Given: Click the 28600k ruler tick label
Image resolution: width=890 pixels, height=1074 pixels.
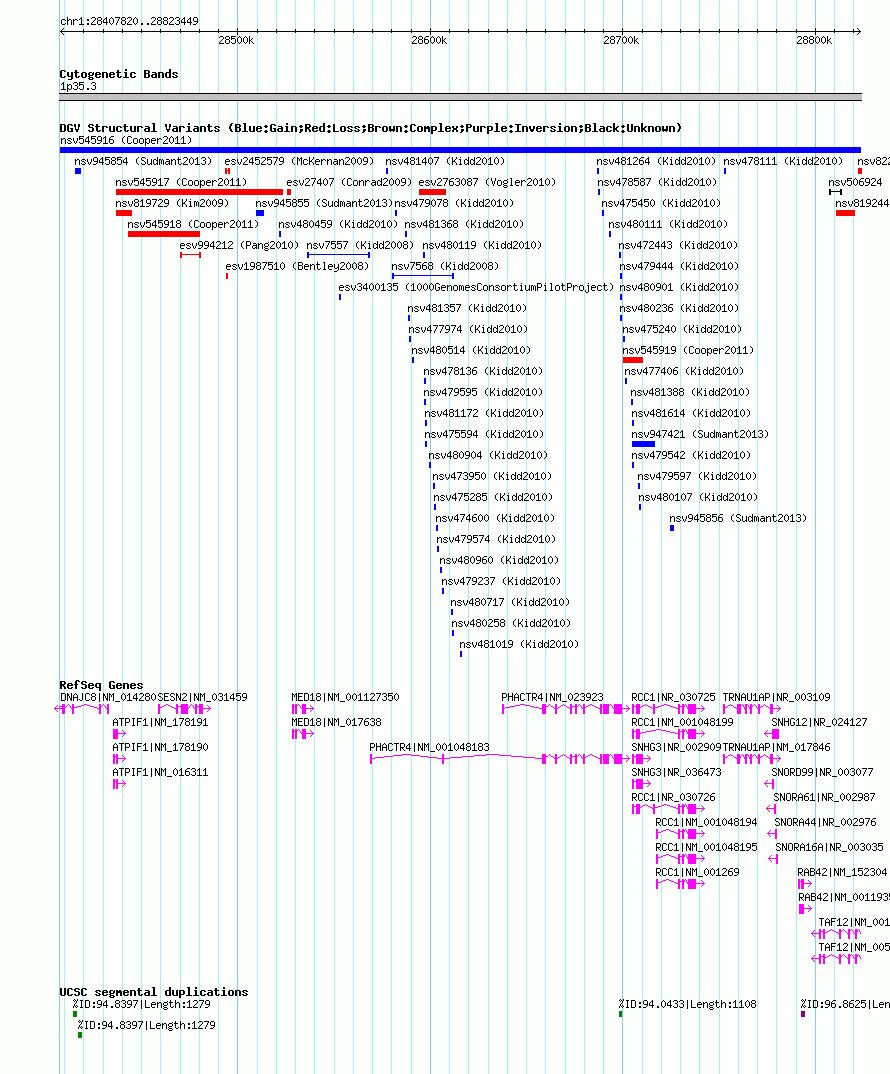Looking at the screenshot, I should pos(429,40).
